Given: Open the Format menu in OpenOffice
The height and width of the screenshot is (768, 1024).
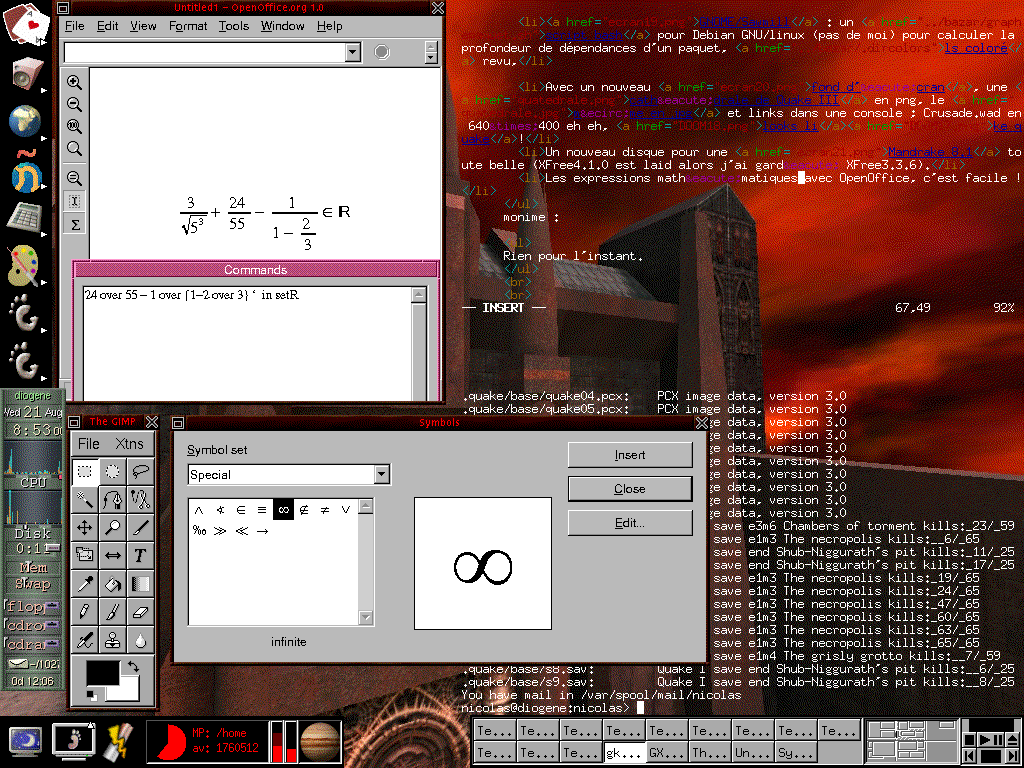Looking at the screenshot, I should pyautogui.click(x=188, y=26).
